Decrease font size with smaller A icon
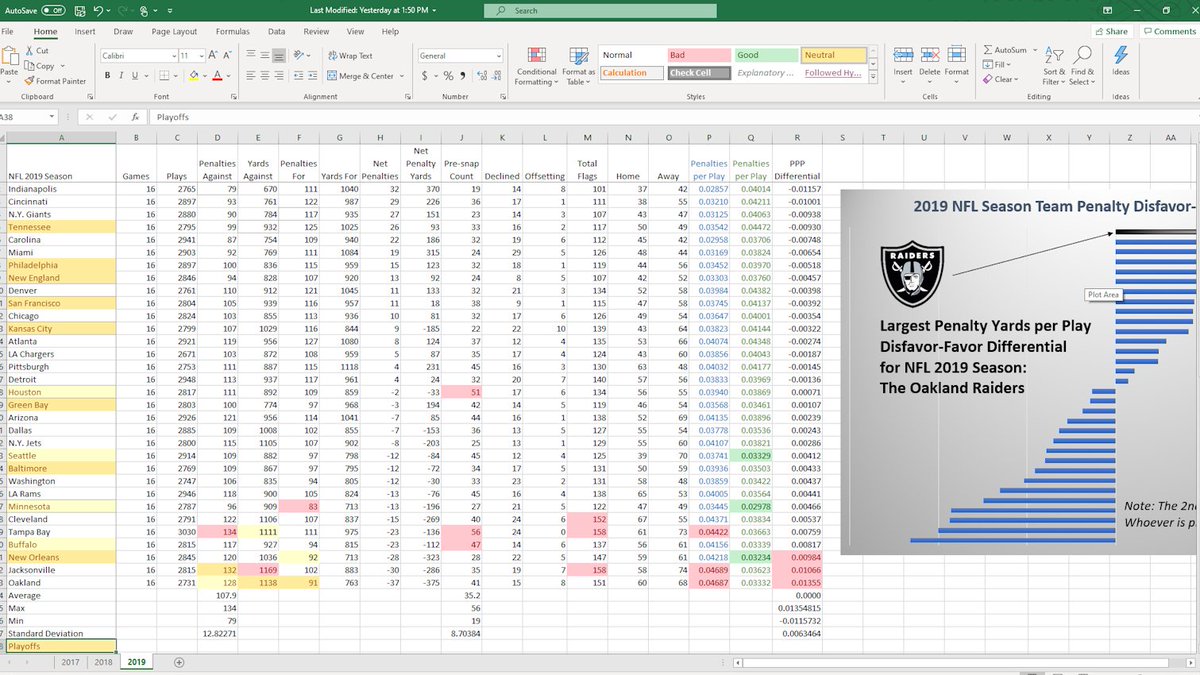 coord(228,56)
